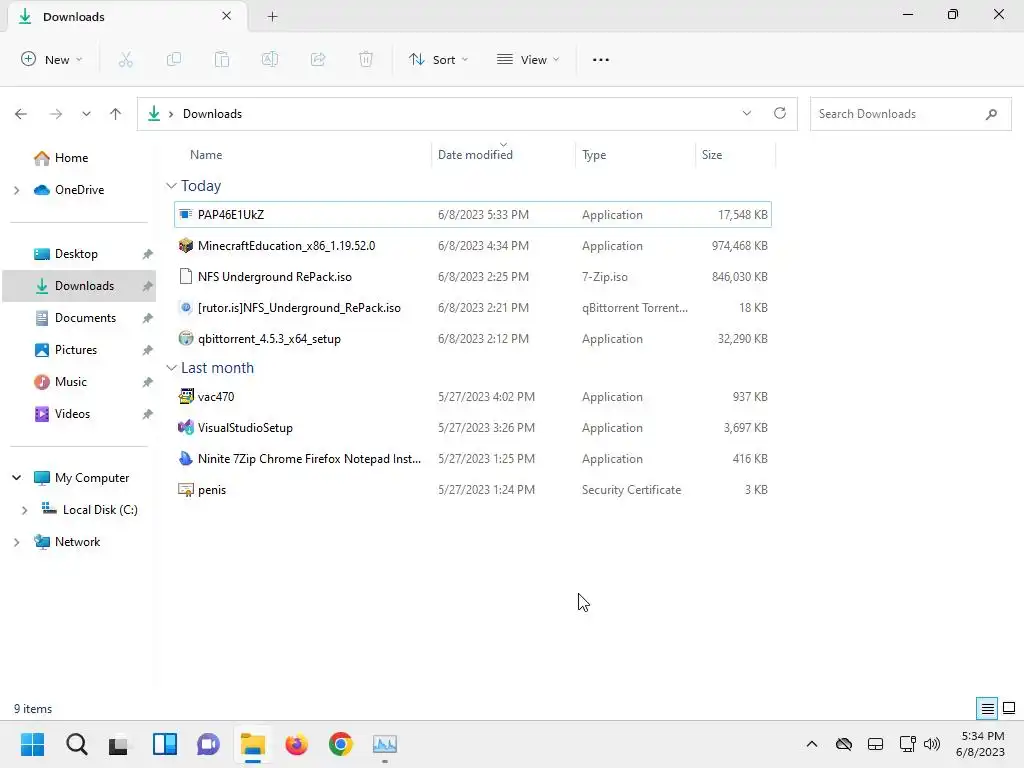Switch to large thumbnails view button

point(1009,709)
